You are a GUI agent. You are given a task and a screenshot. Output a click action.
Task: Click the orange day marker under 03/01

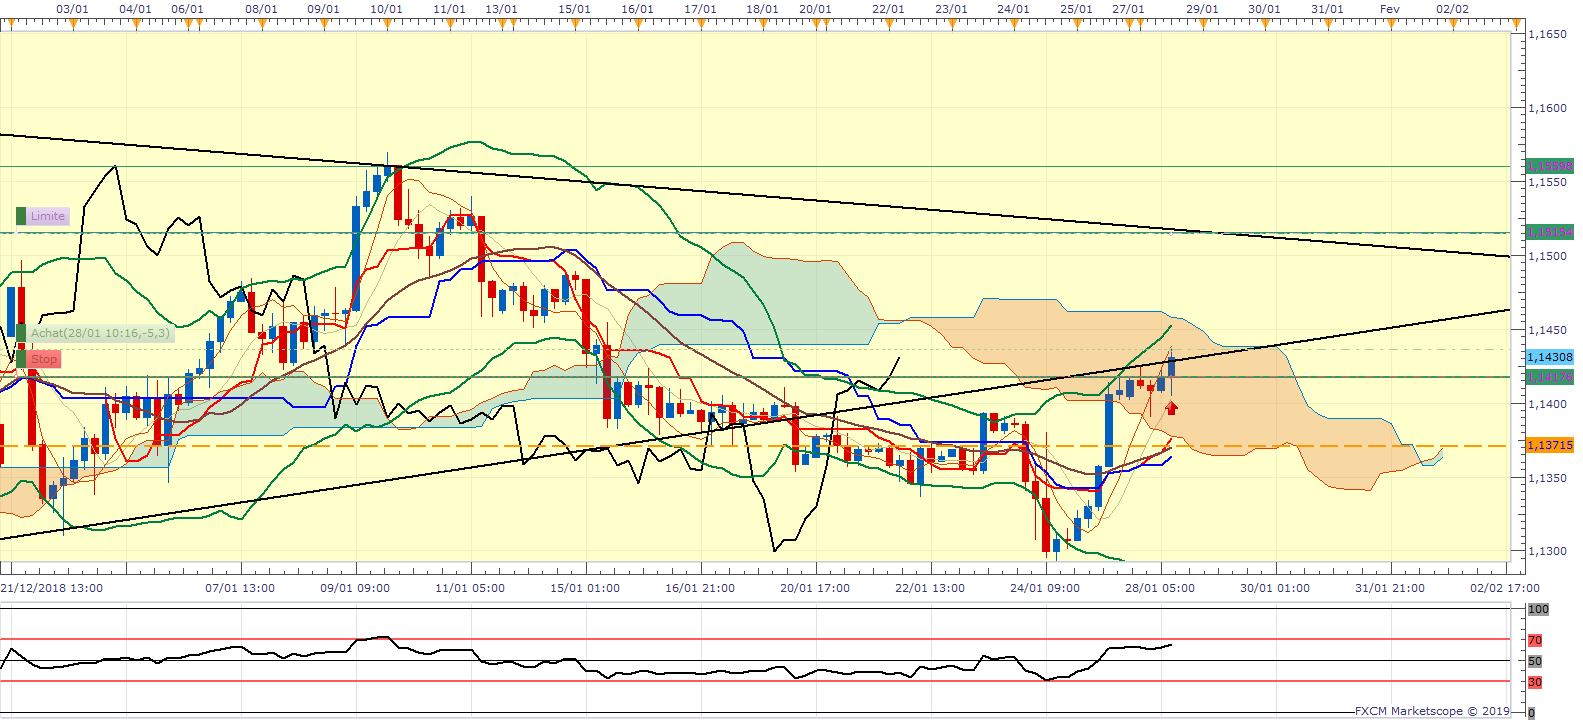[x=72, y=24]
